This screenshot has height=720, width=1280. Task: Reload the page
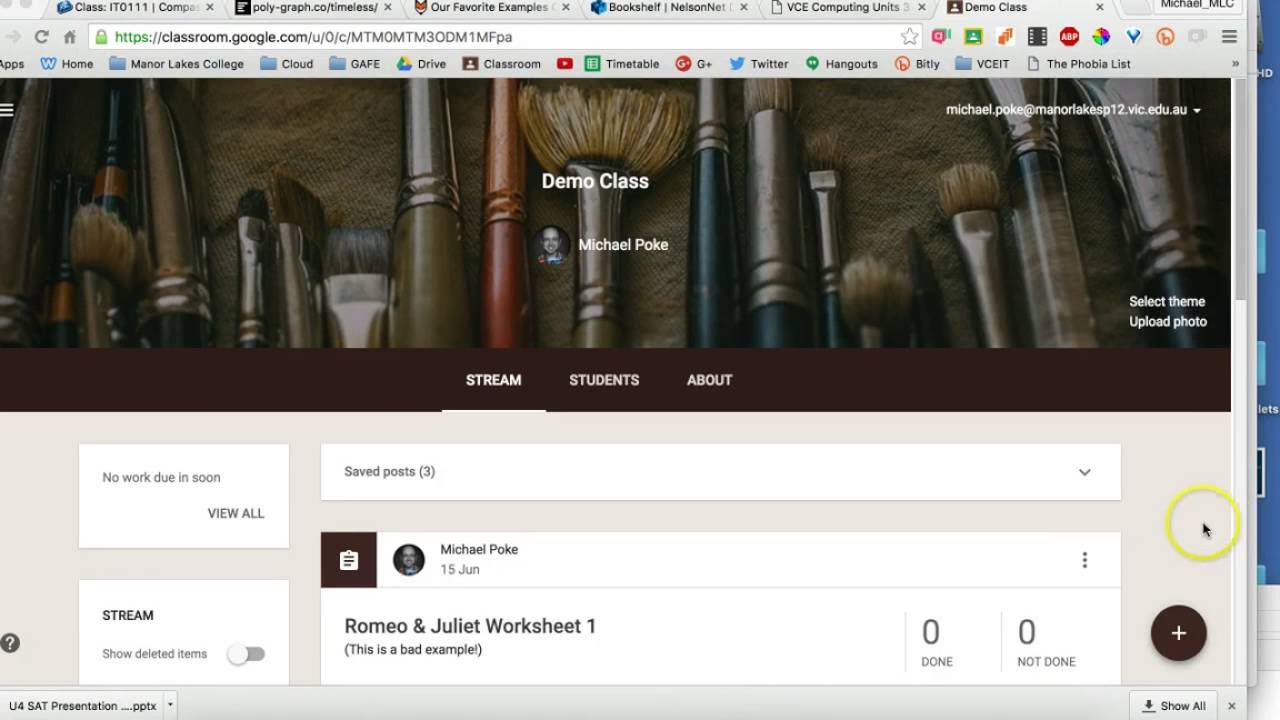tap(41, 37)
